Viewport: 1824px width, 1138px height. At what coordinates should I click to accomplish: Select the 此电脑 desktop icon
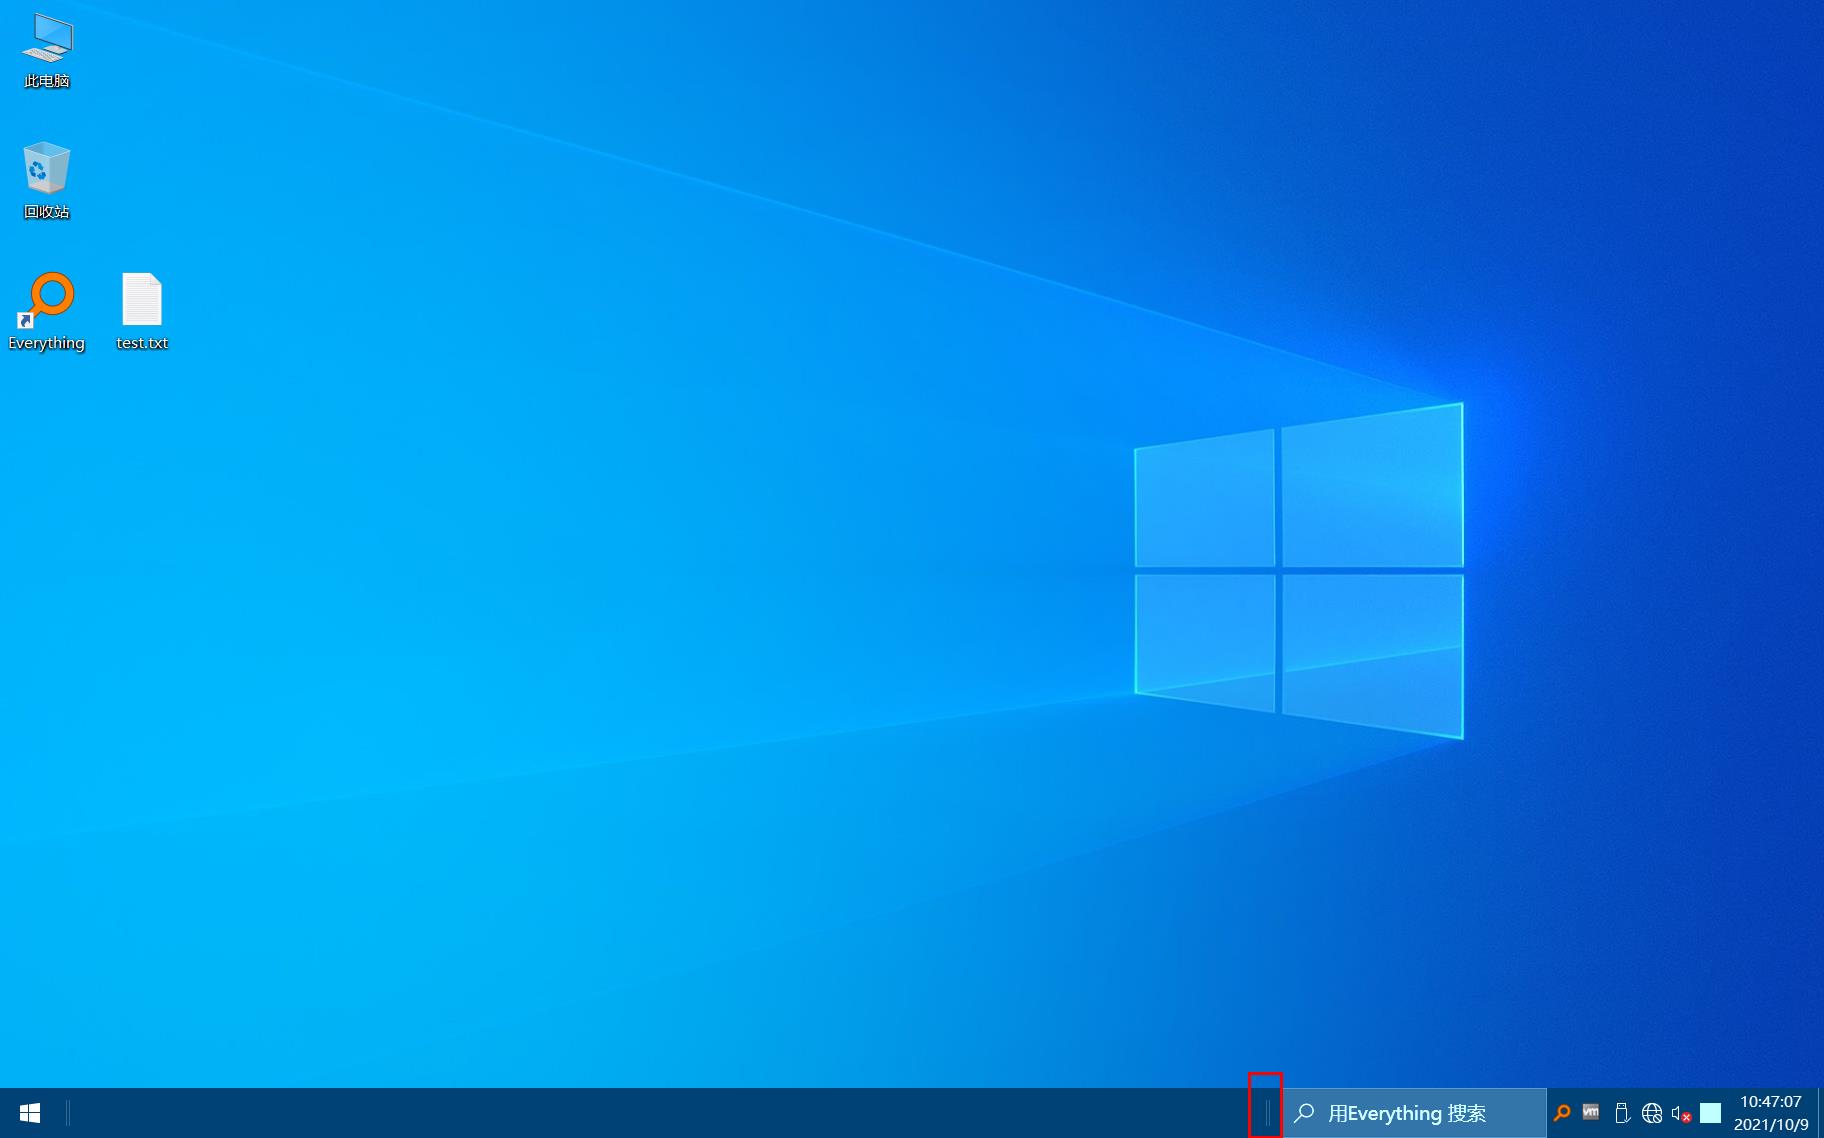[47, 53]
